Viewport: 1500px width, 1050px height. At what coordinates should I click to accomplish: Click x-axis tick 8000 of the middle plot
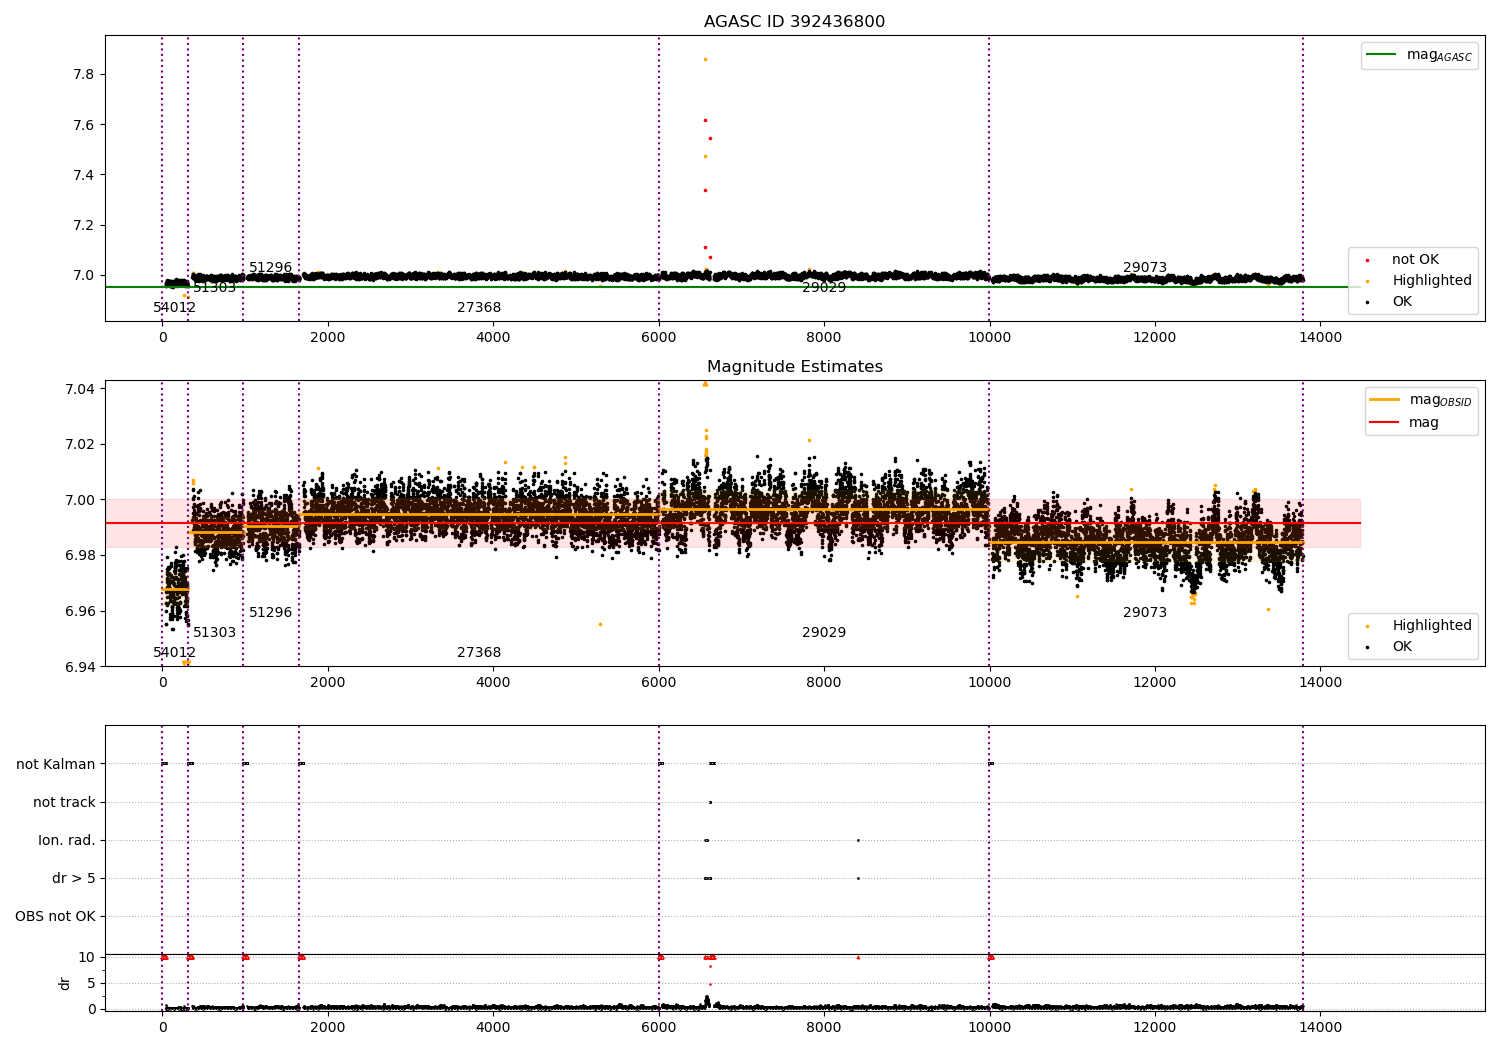click(x=824, y=683)
